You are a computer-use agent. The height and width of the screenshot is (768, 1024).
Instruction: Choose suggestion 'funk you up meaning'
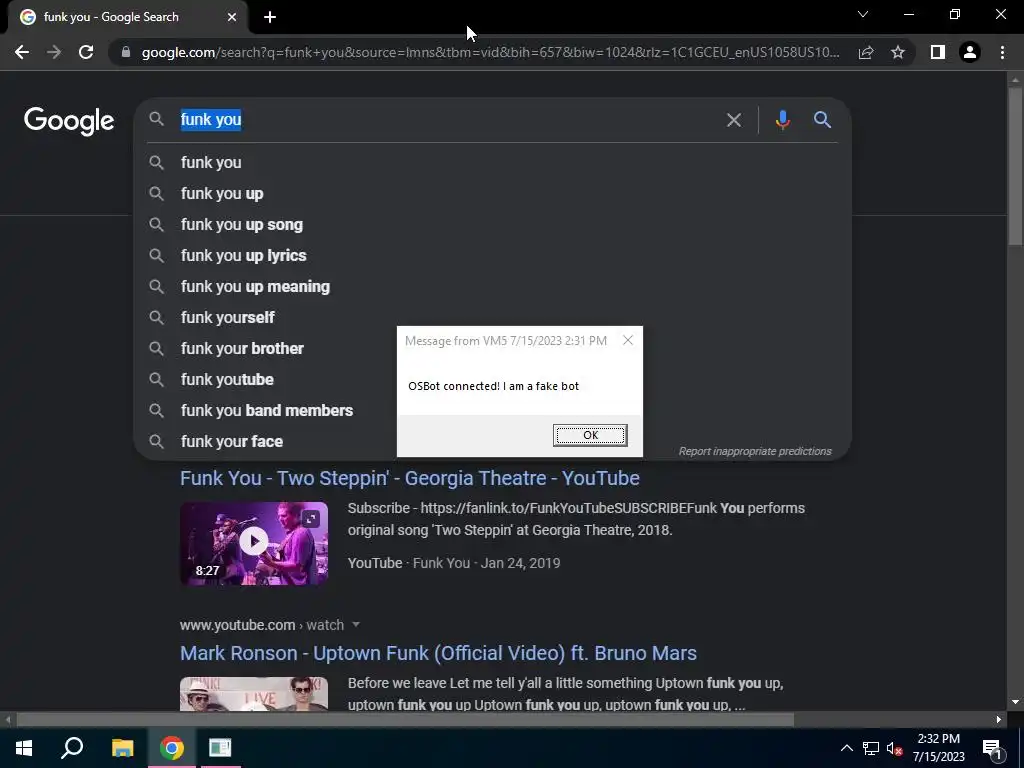click(x=492, y=287)
